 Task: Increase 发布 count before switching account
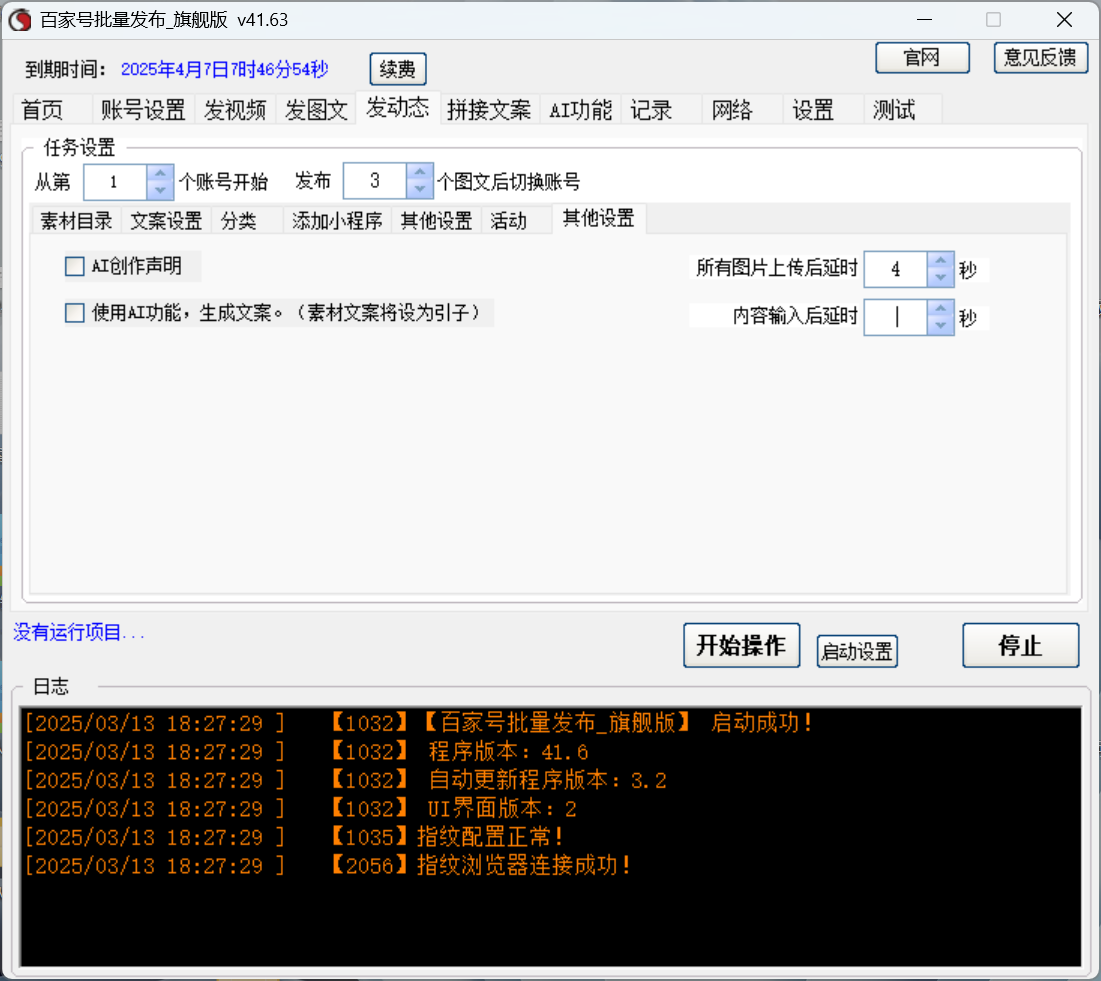click(420, 173)
